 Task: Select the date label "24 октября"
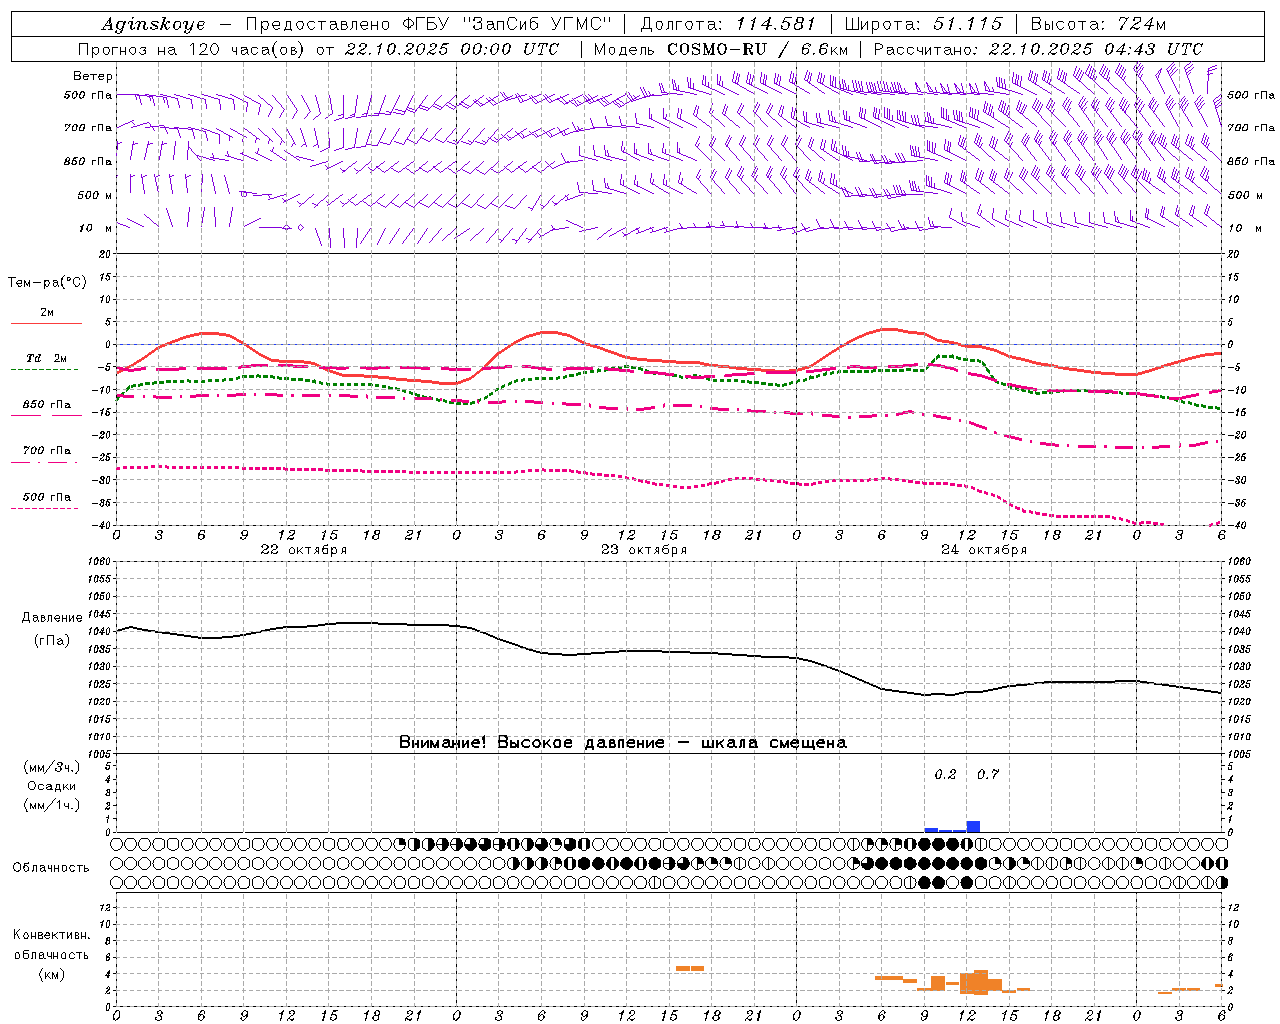click(984, 549)
